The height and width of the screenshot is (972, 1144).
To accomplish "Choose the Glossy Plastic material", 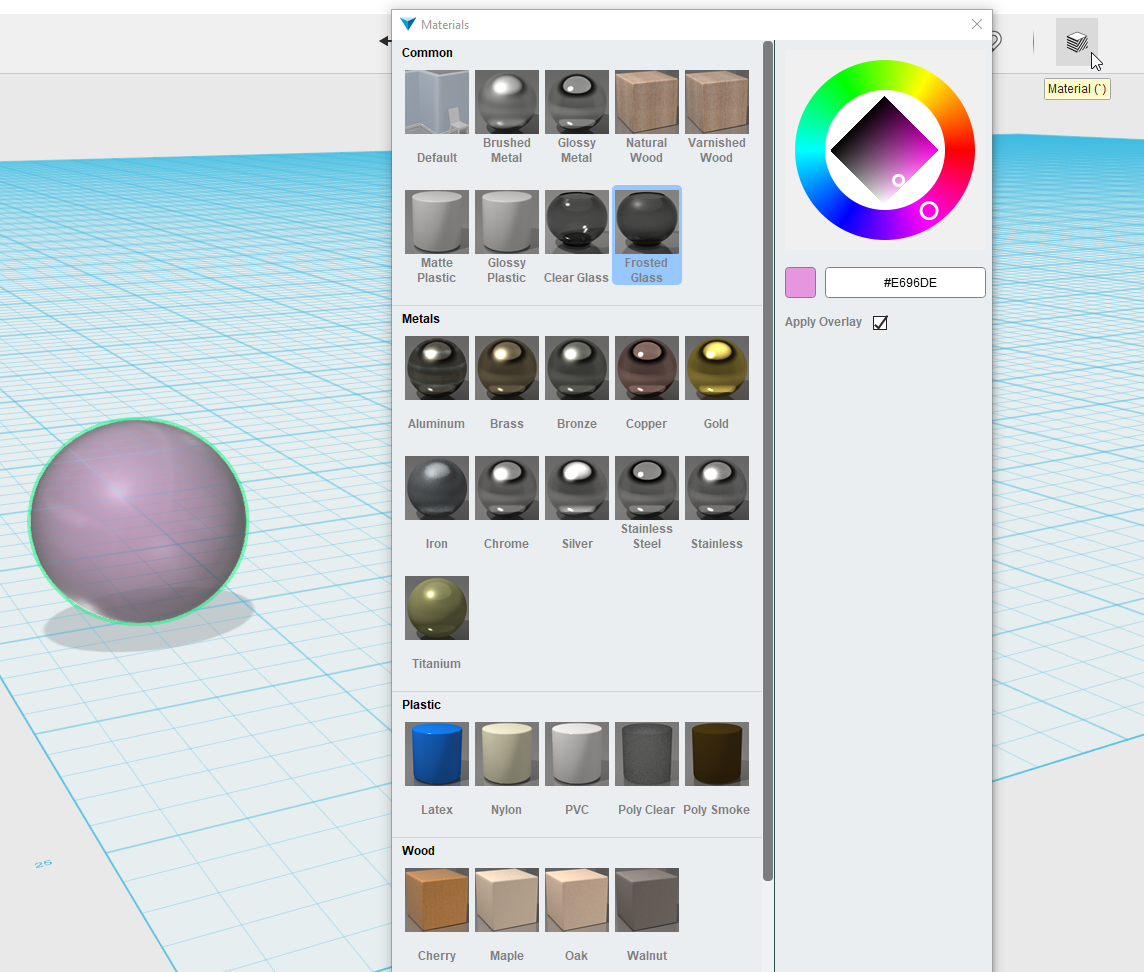I will pos(506,222).
